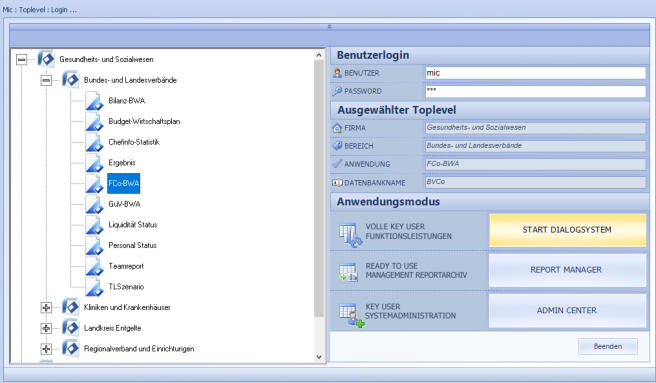Focus the BENUTZER input field
Viewport: 656px width, 383px height.
pyautogui.click(x=536, y=73)
